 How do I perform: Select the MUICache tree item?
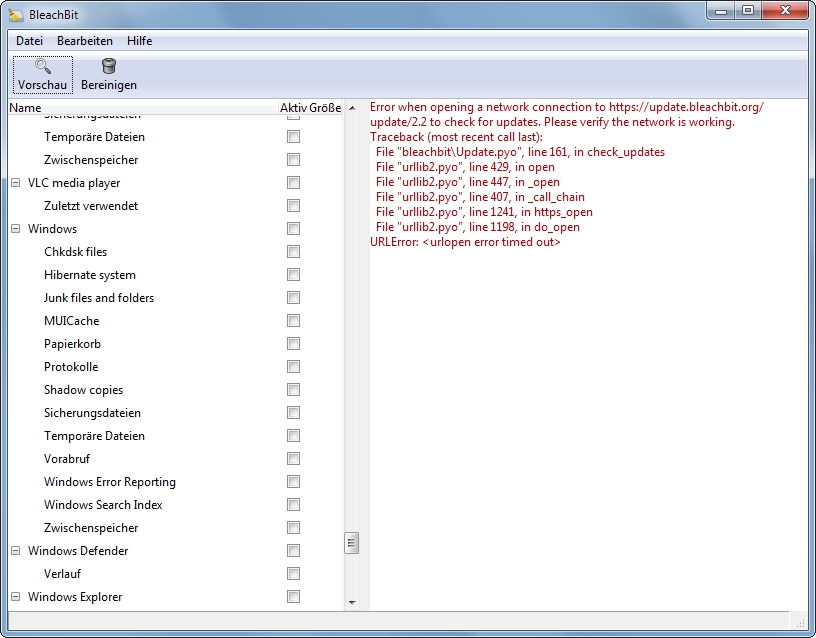pos(71,321)
